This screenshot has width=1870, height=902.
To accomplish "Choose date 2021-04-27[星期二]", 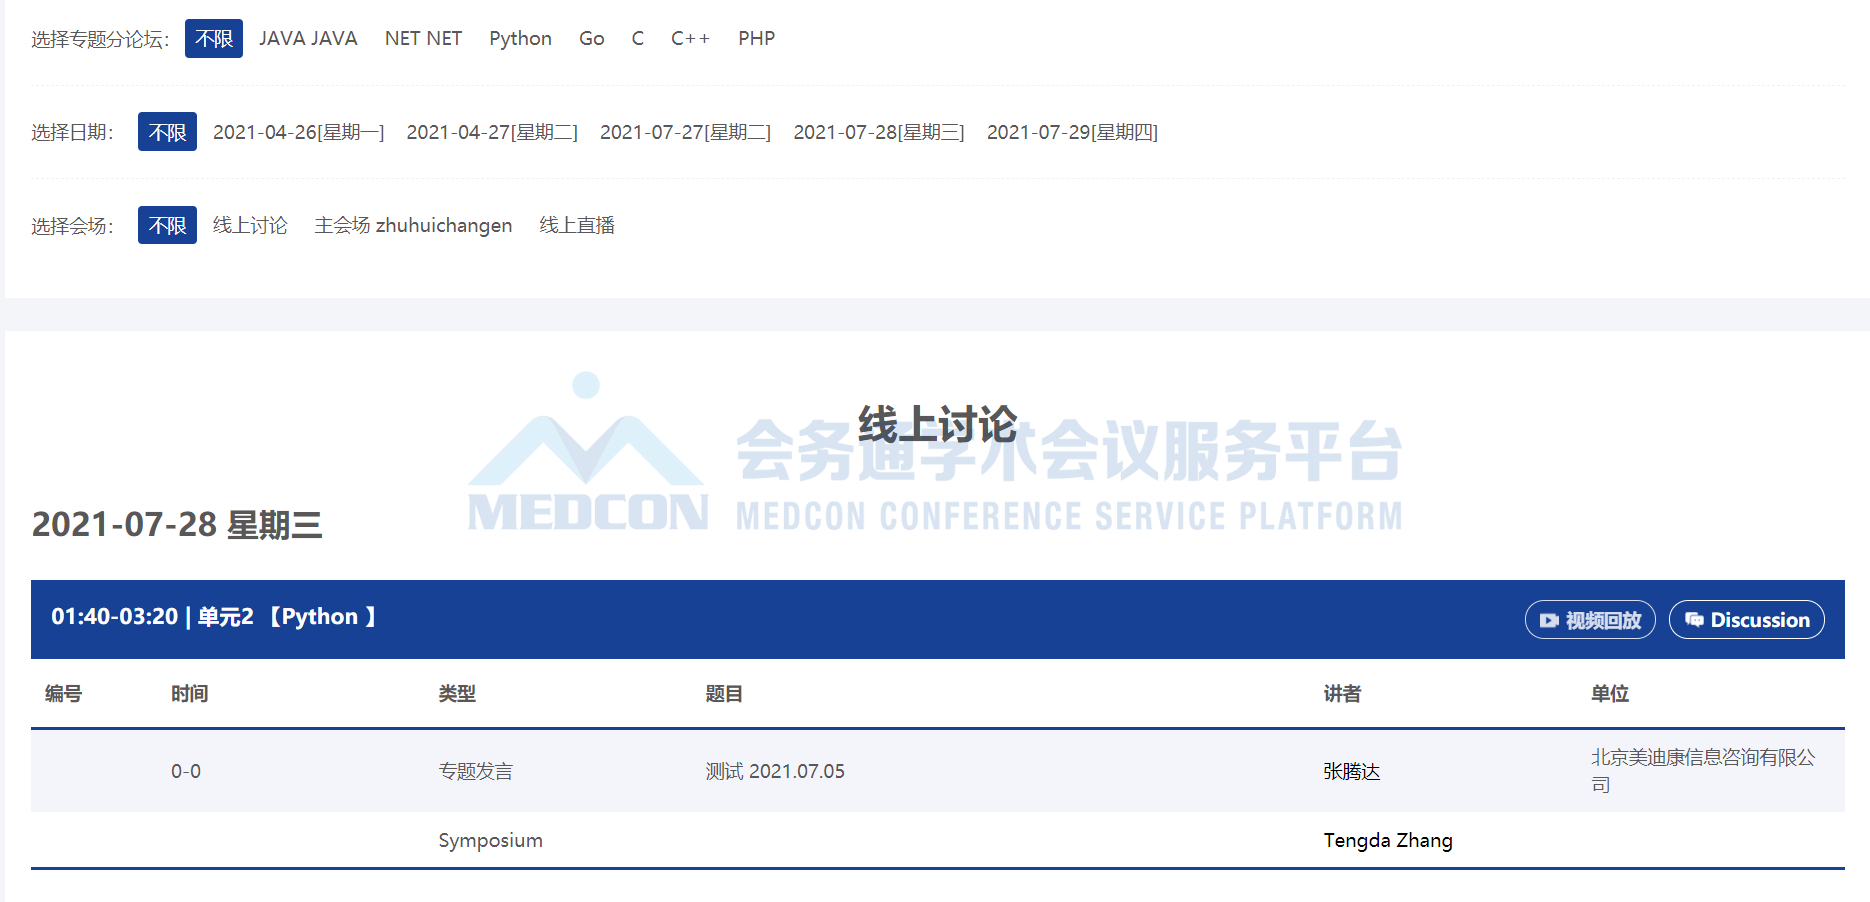I will pos(492,132).
